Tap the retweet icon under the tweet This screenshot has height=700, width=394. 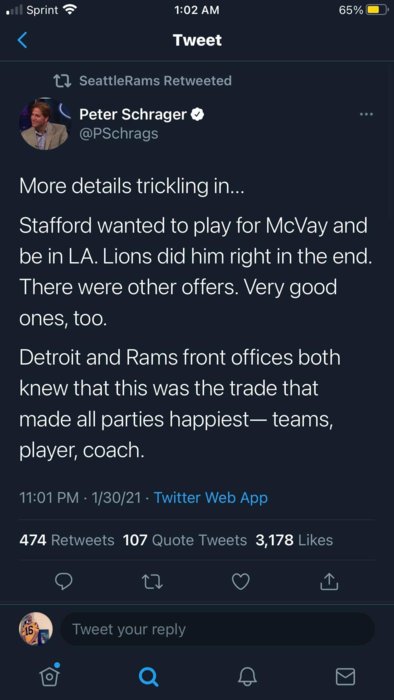click(152, 582)
